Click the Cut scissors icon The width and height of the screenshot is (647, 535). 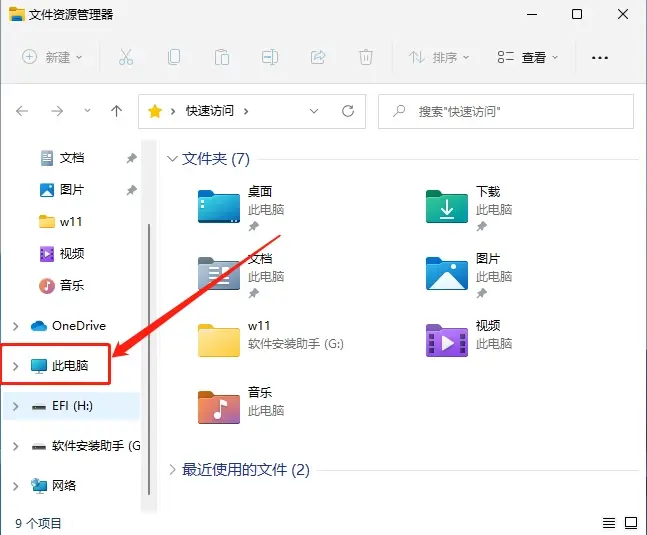coord(126,57)
